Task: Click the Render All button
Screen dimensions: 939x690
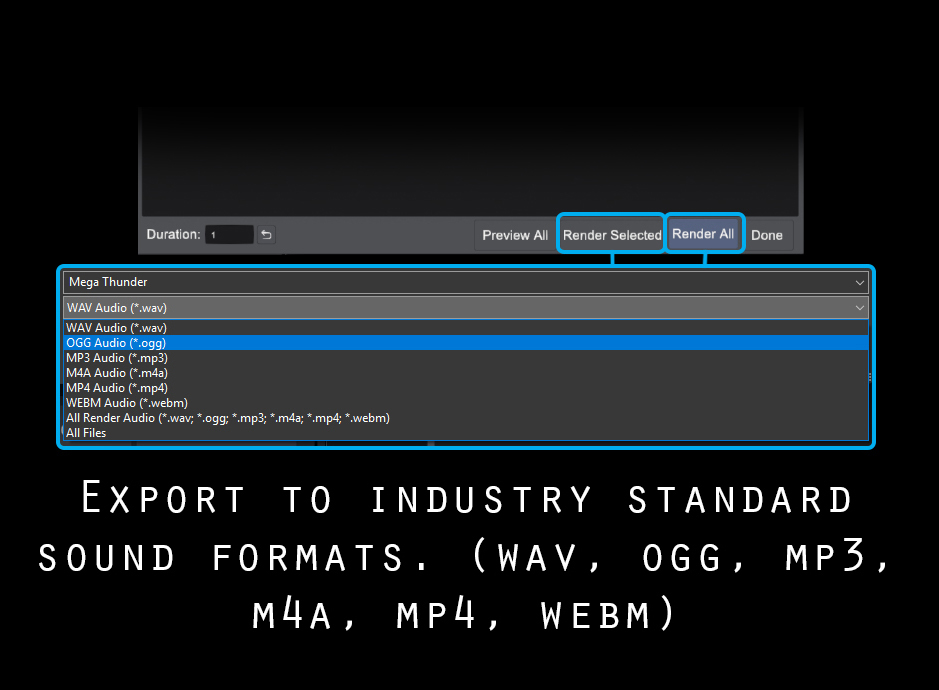Action: coord(703,234)
